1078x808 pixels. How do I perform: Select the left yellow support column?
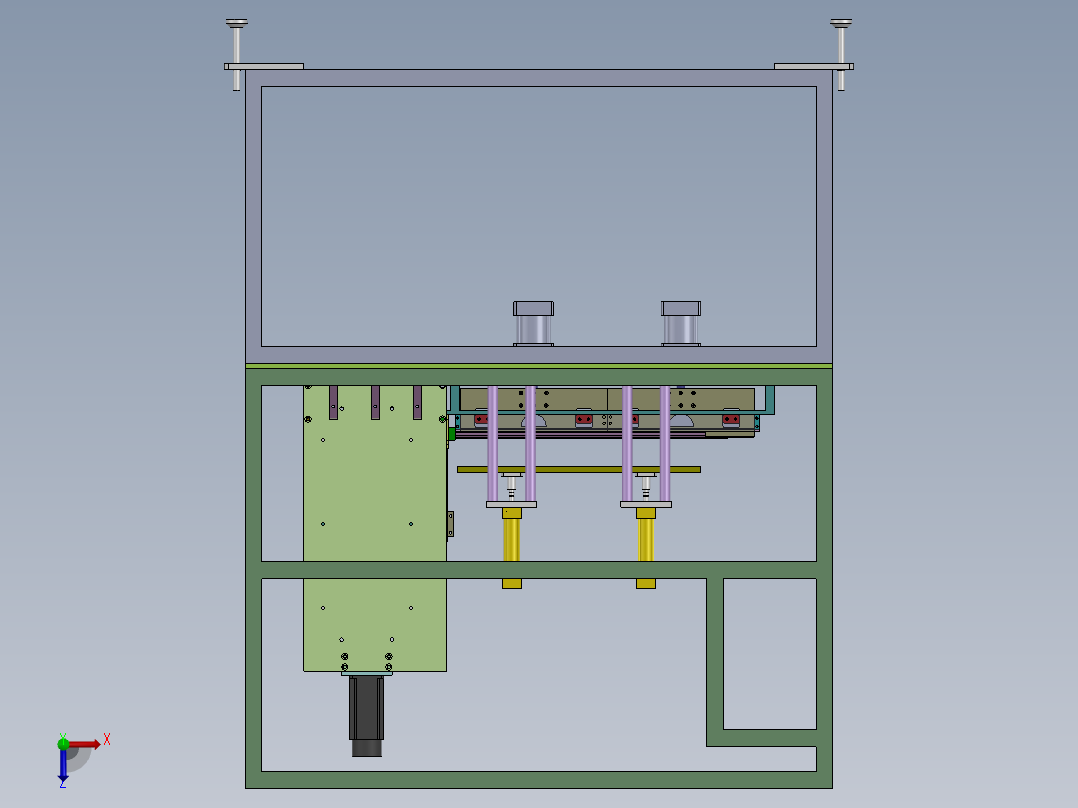pos(512,539)
